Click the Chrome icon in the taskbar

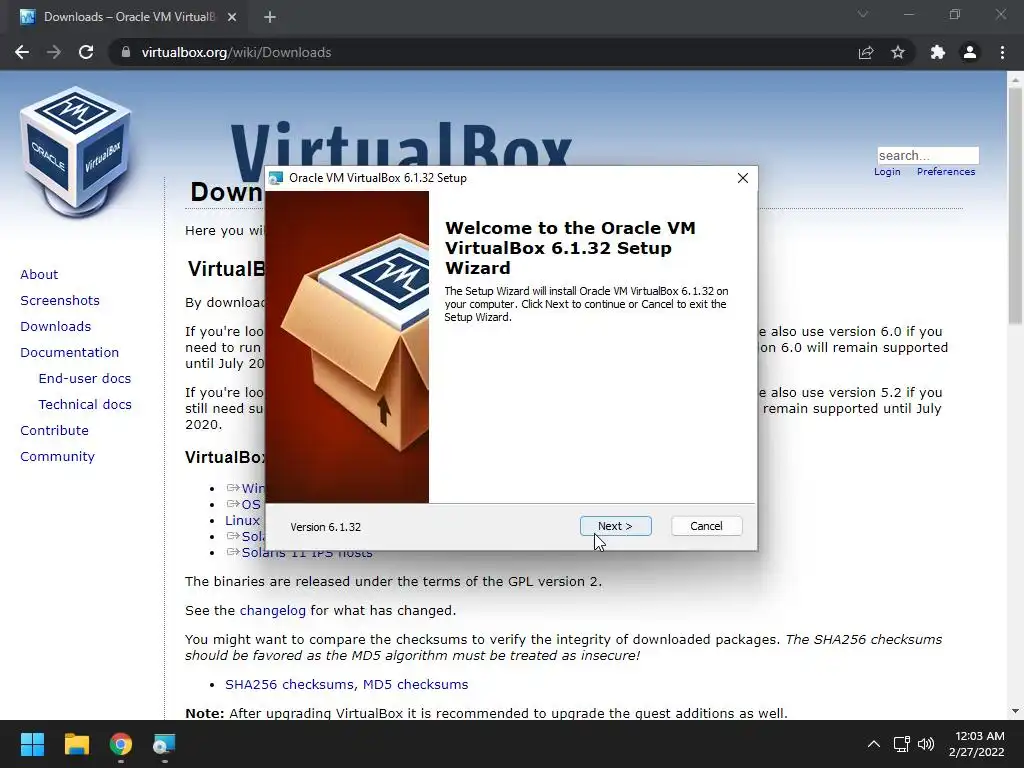(121, 744)
